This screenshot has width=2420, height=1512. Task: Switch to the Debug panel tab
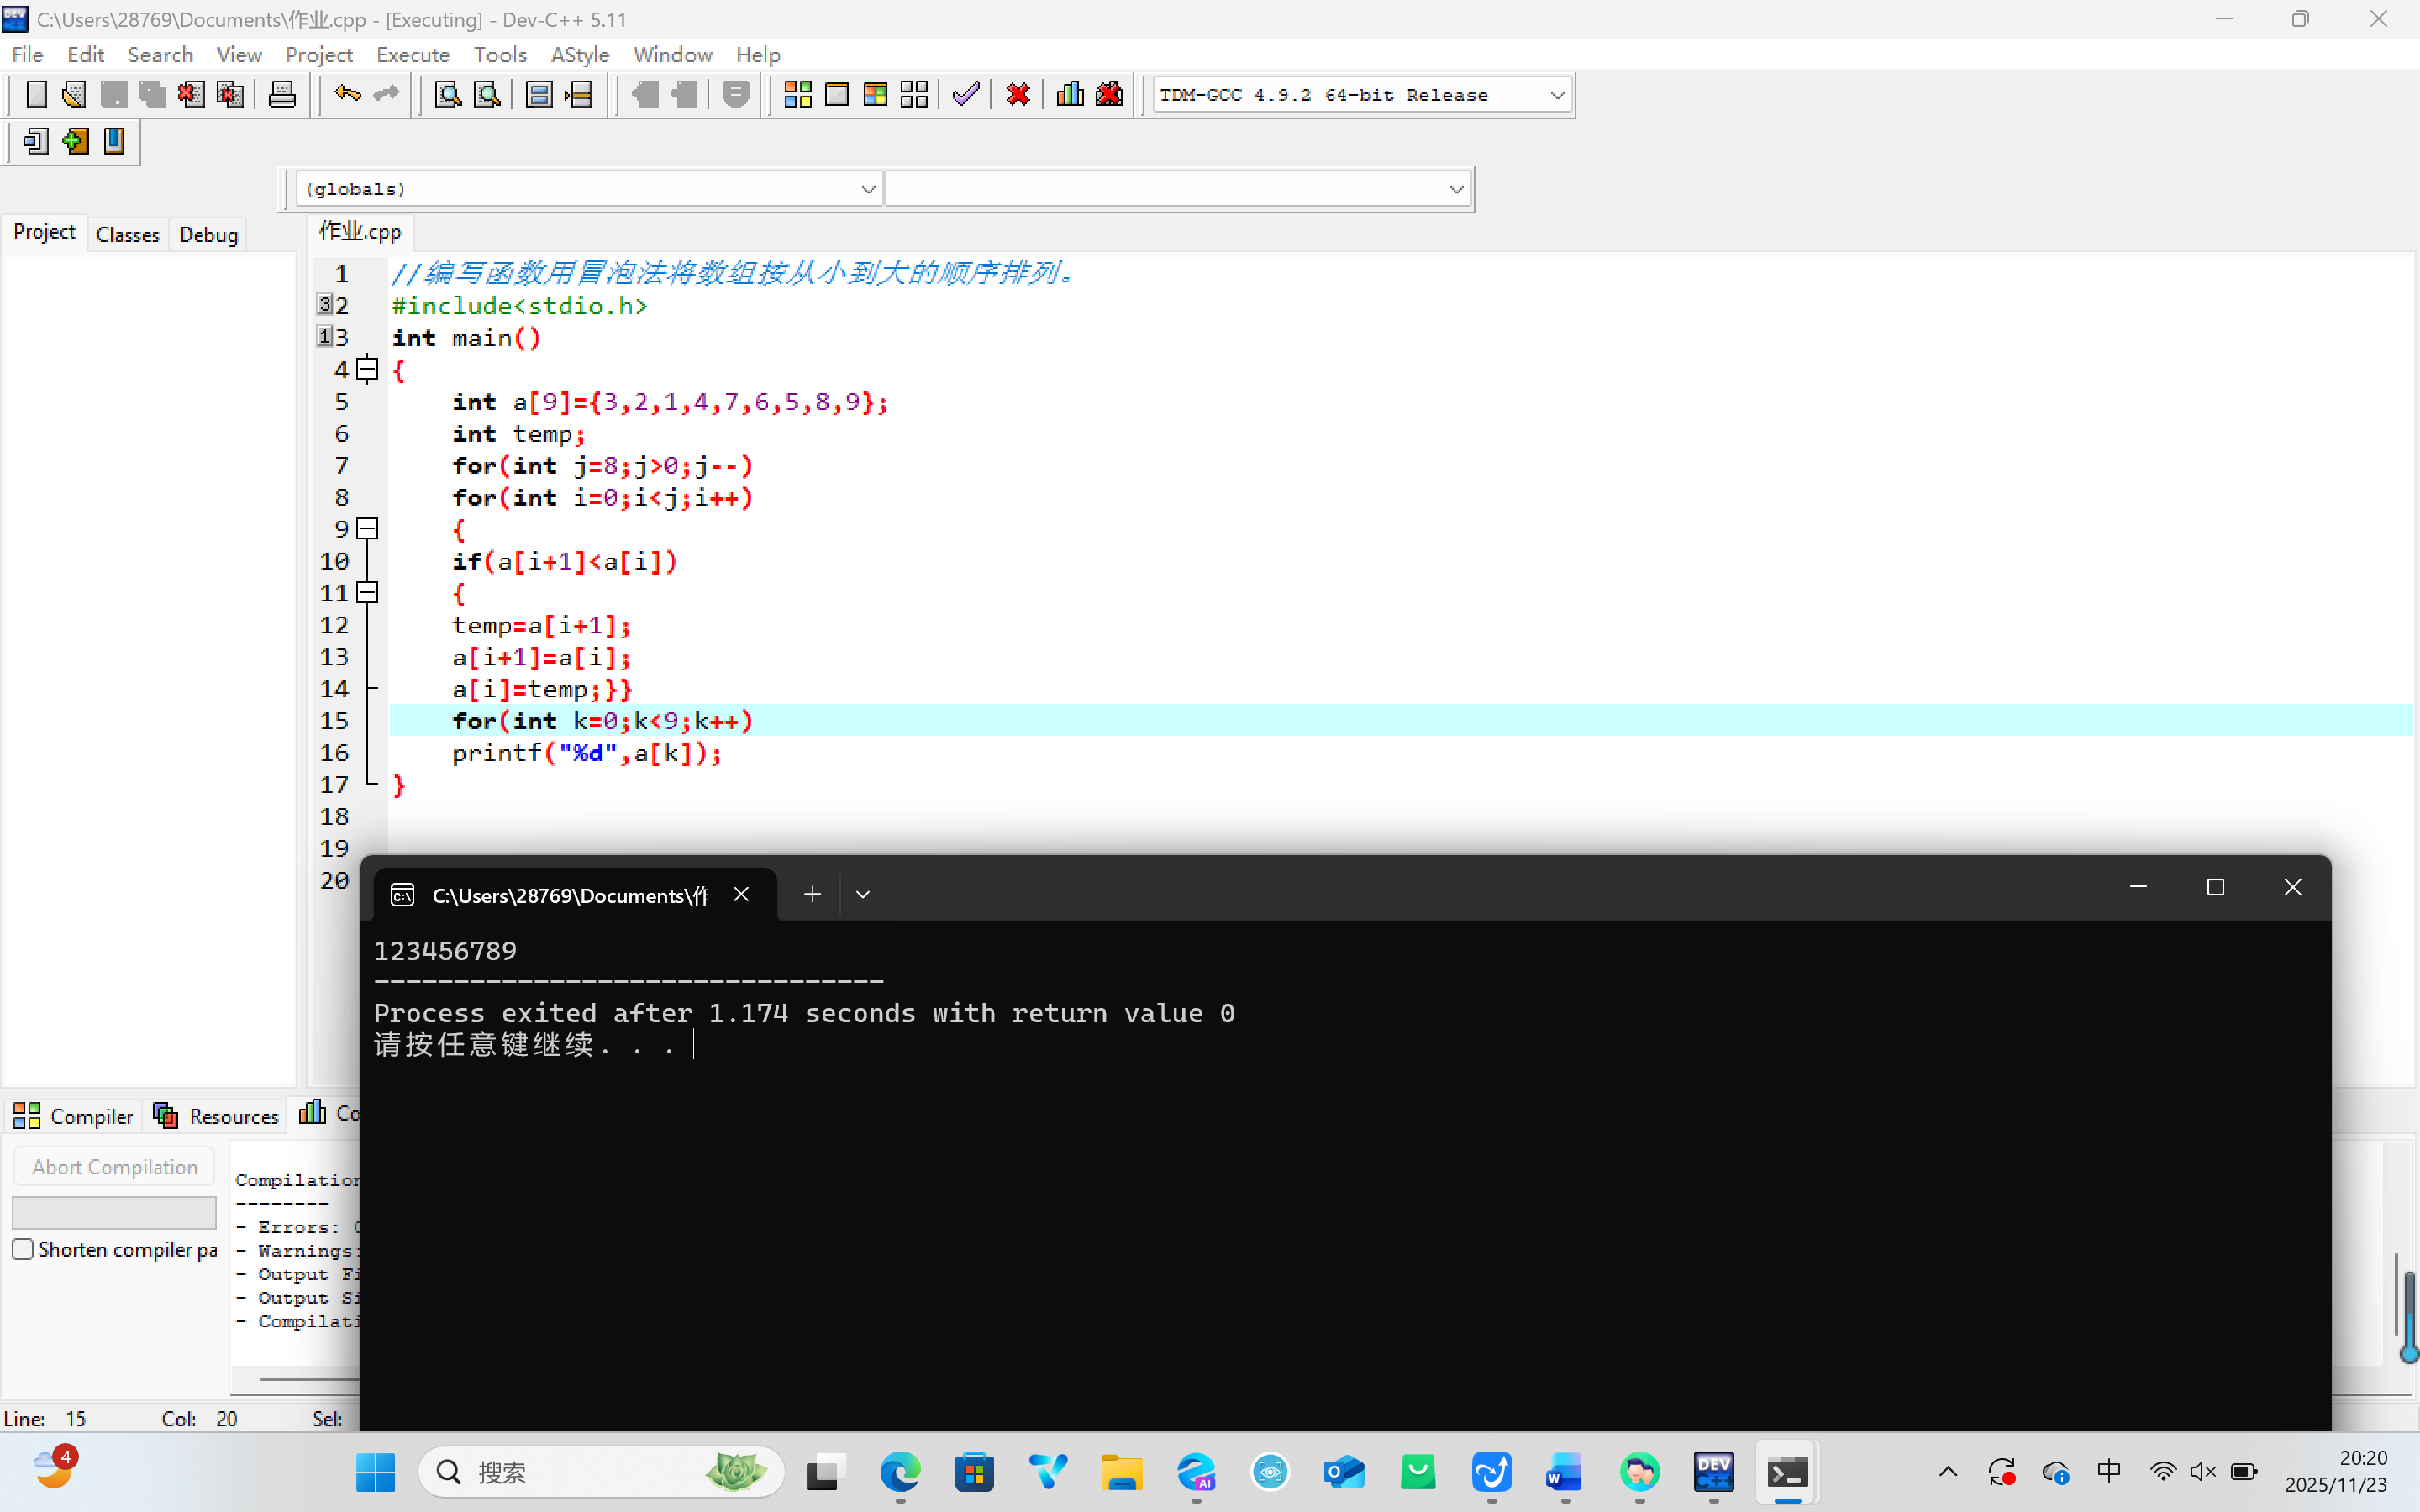[x=208, y=234]
